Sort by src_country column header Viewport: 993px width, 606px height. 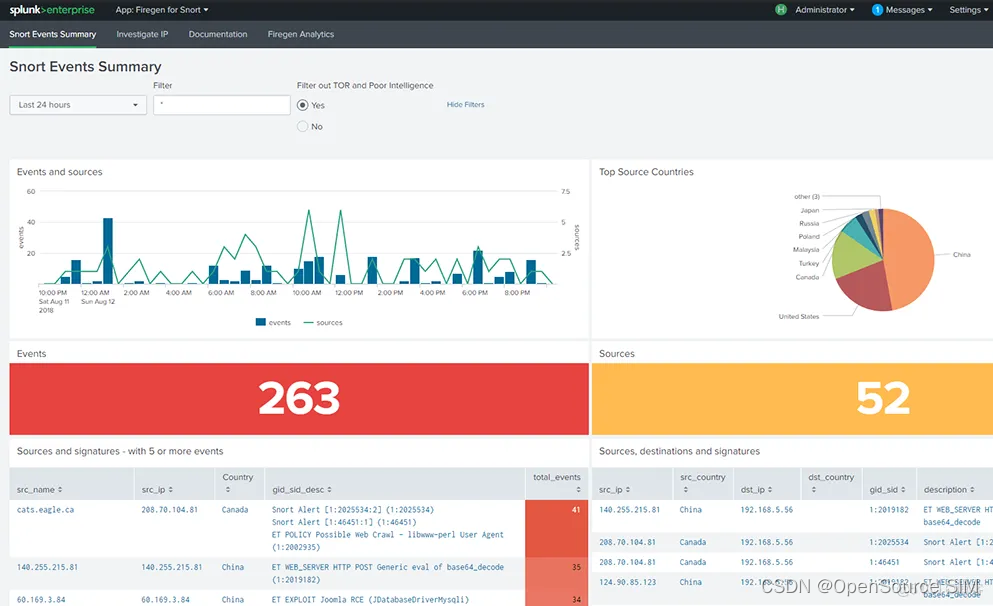pos(702,483)
